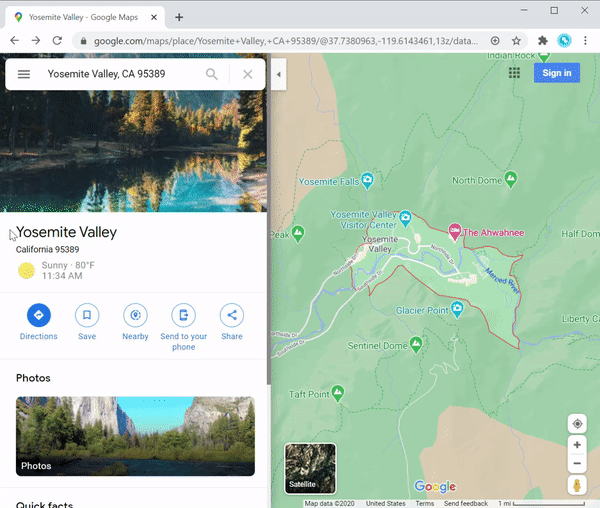Click the Peak marker at left edge
Image resolution: width=600 pixels, height=508 pixels.
tap(298, 233)
